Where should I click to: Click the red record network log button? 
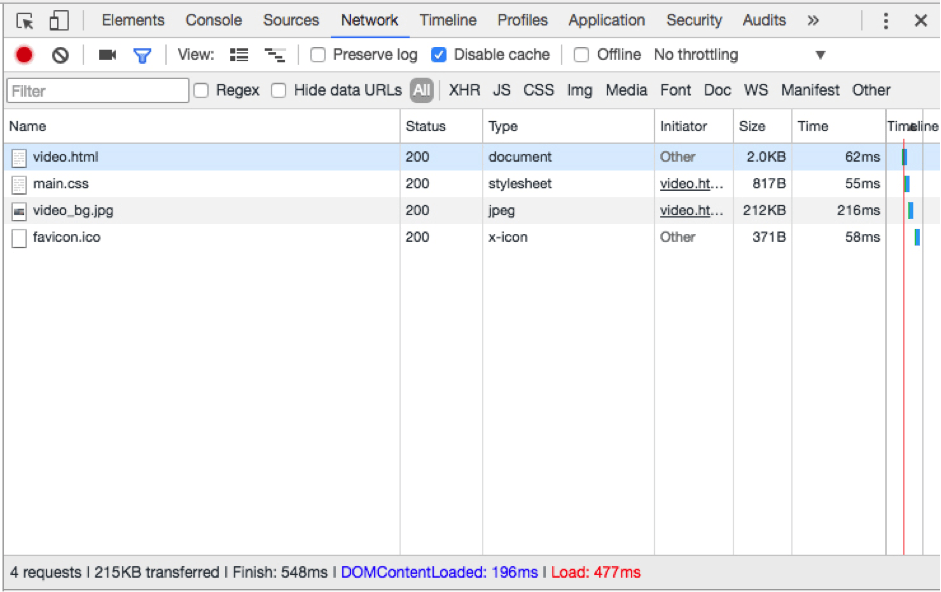tap(24, 55)
